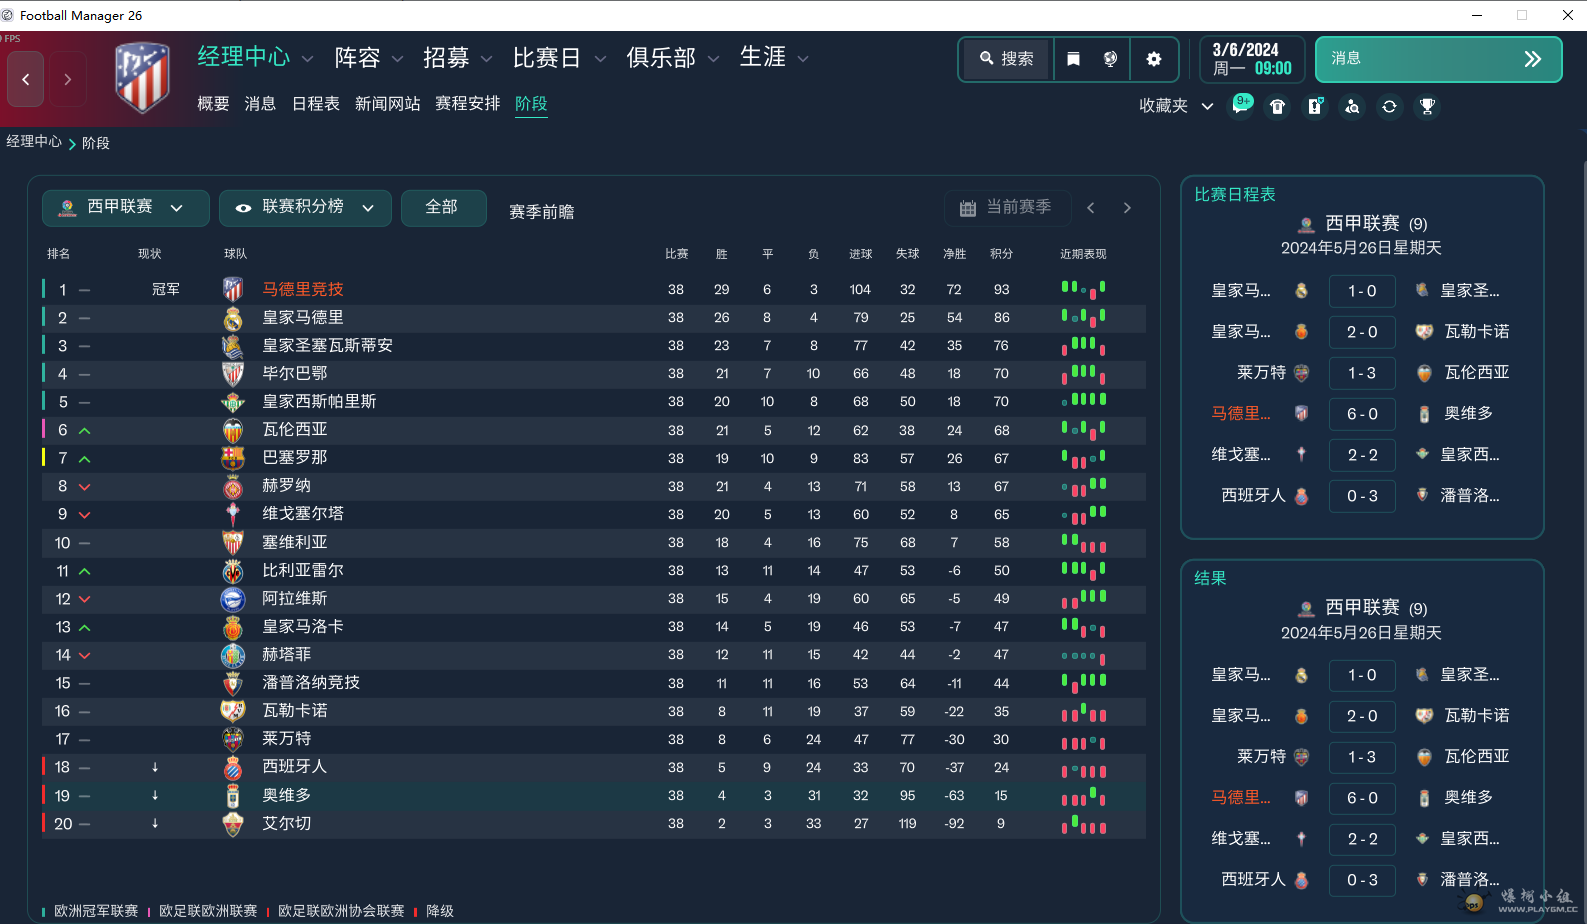Viewport: 1587px width, 924px height.
Task: Open the tactics board icon shortcut
Action: tap(1315, 106)
